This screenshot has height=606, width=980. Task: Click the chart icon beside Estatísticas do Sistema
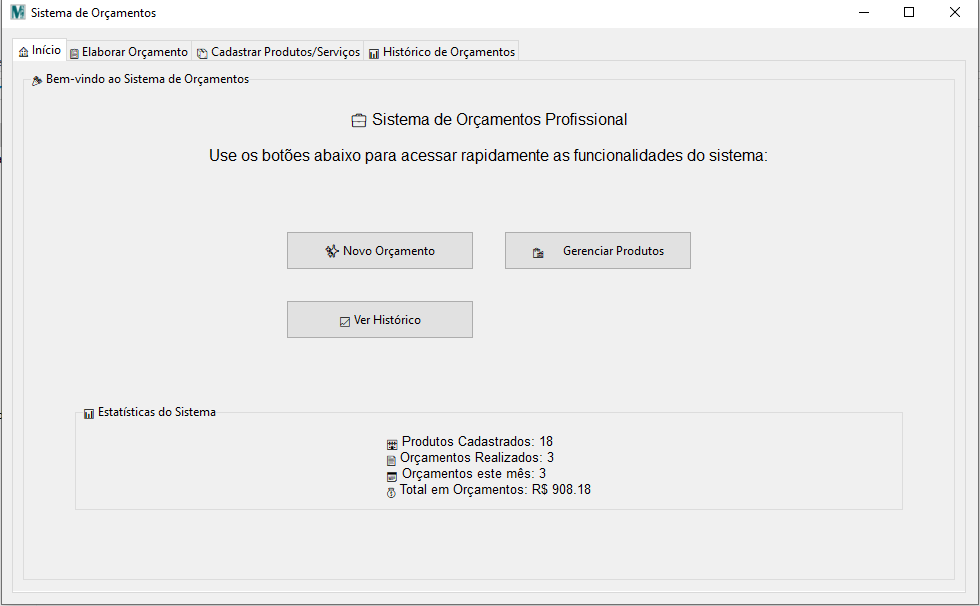(x=89, y=413)
